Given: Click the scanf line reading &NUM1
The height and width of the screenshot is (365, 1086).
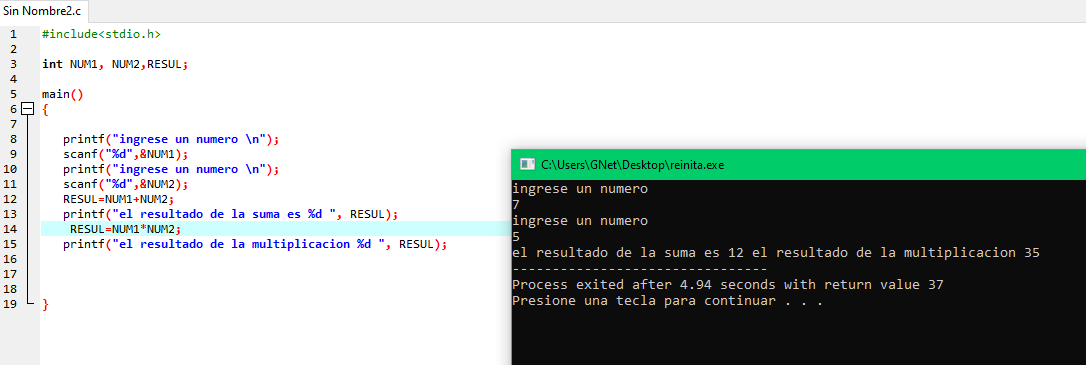Looking at the screenshot, I should coord(125,154).
